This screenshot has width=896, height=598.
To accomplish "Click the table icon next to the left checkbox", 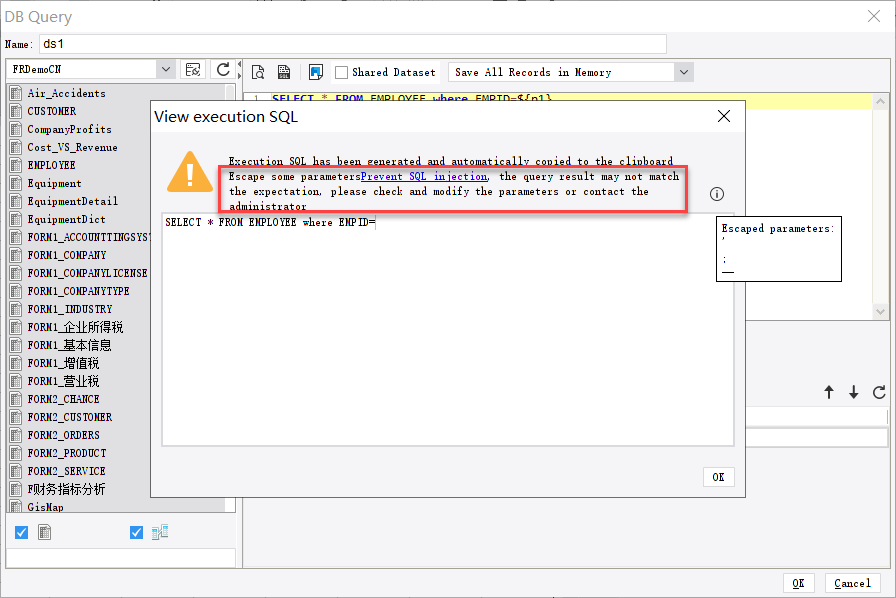I will coord(44,532).
